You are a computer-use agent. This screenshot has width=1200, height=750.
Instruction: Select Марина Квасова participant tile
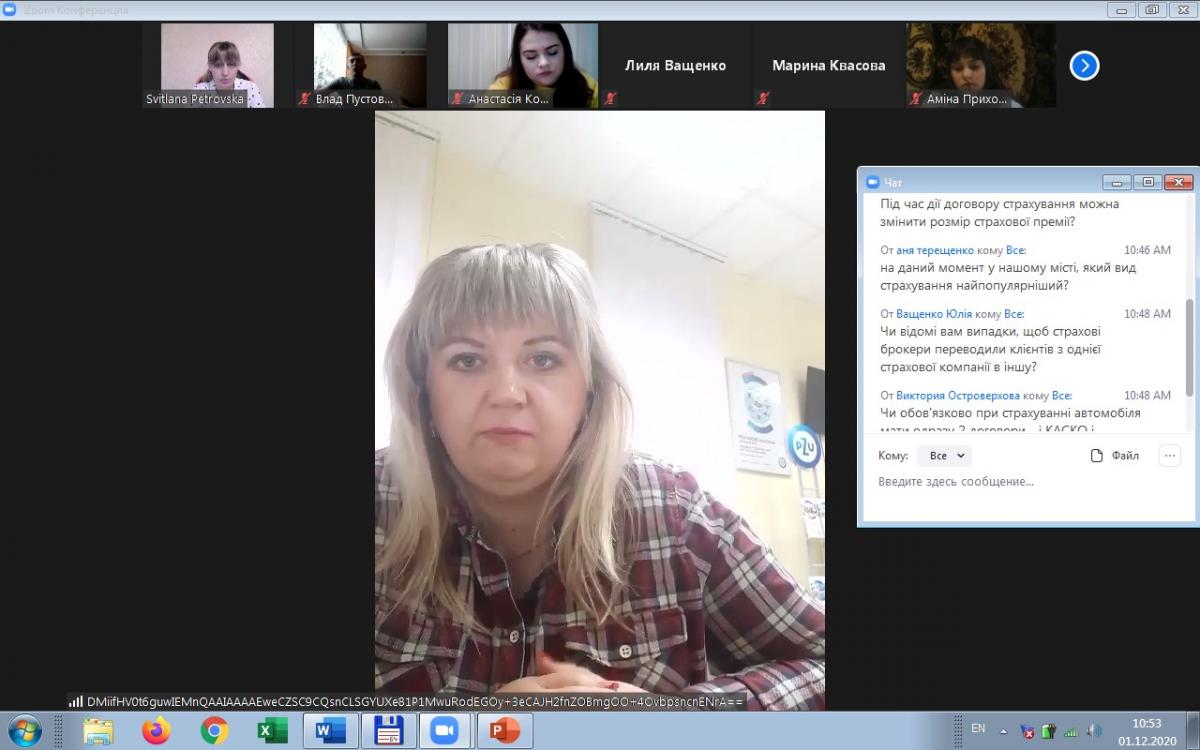(x=829, y=65)
